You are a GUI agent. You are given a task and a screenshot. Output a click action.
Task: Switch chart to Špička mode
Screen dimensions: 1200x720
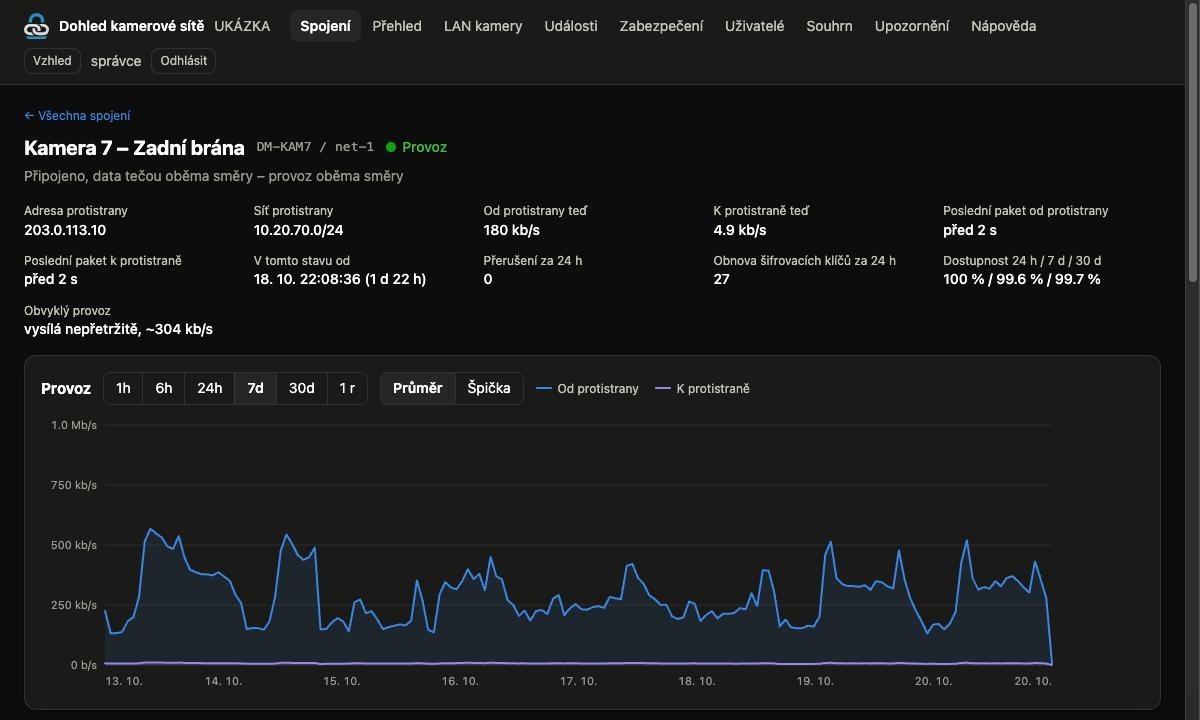point(489,388)
